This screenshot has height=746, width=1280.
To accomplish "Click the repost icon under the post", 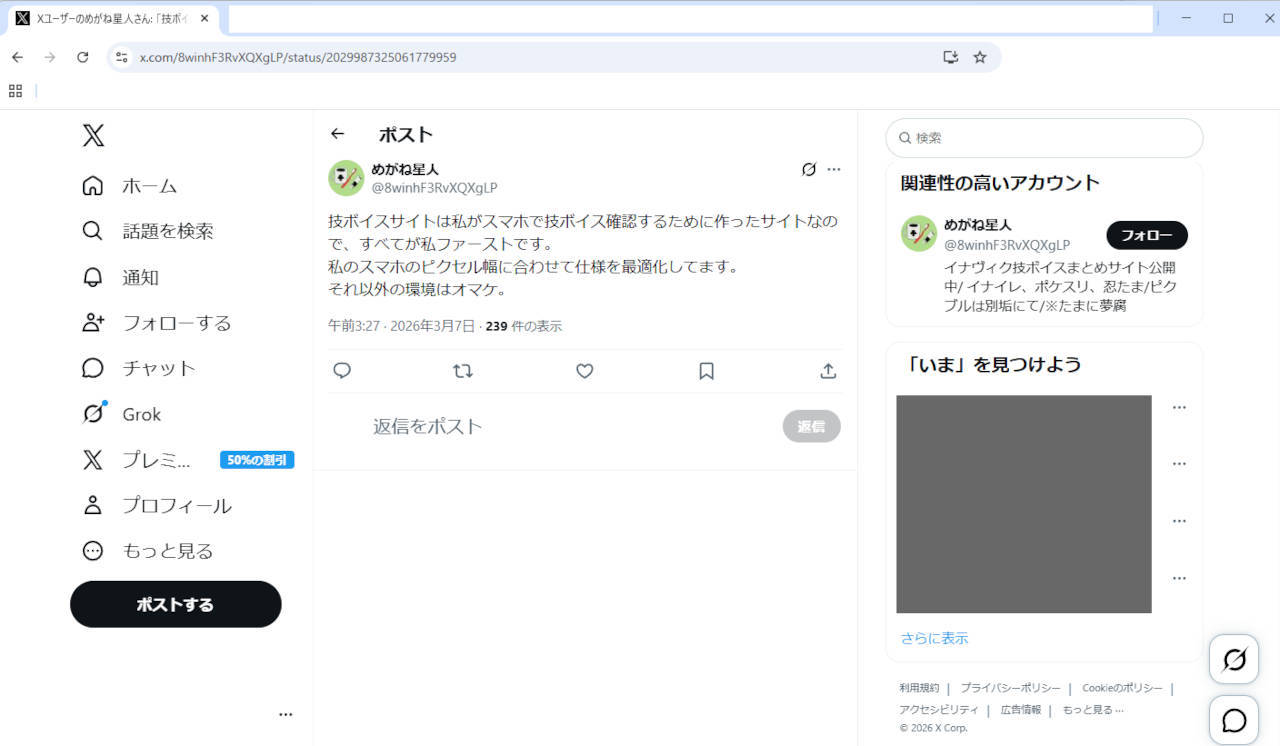I will coord(463,371).
